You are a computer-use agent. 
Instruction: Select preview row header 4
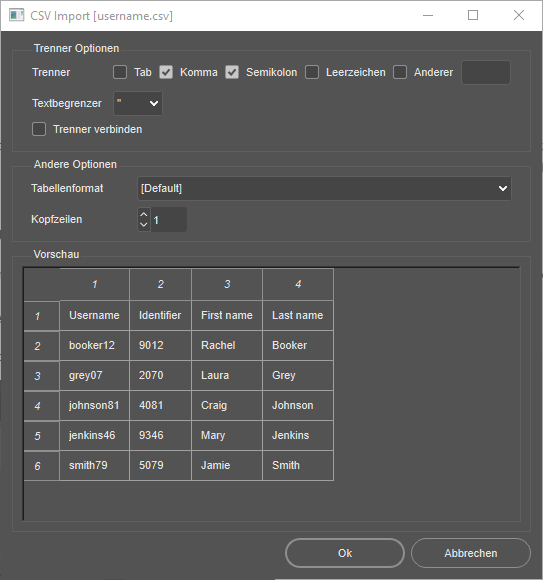[x=41, y=406]
